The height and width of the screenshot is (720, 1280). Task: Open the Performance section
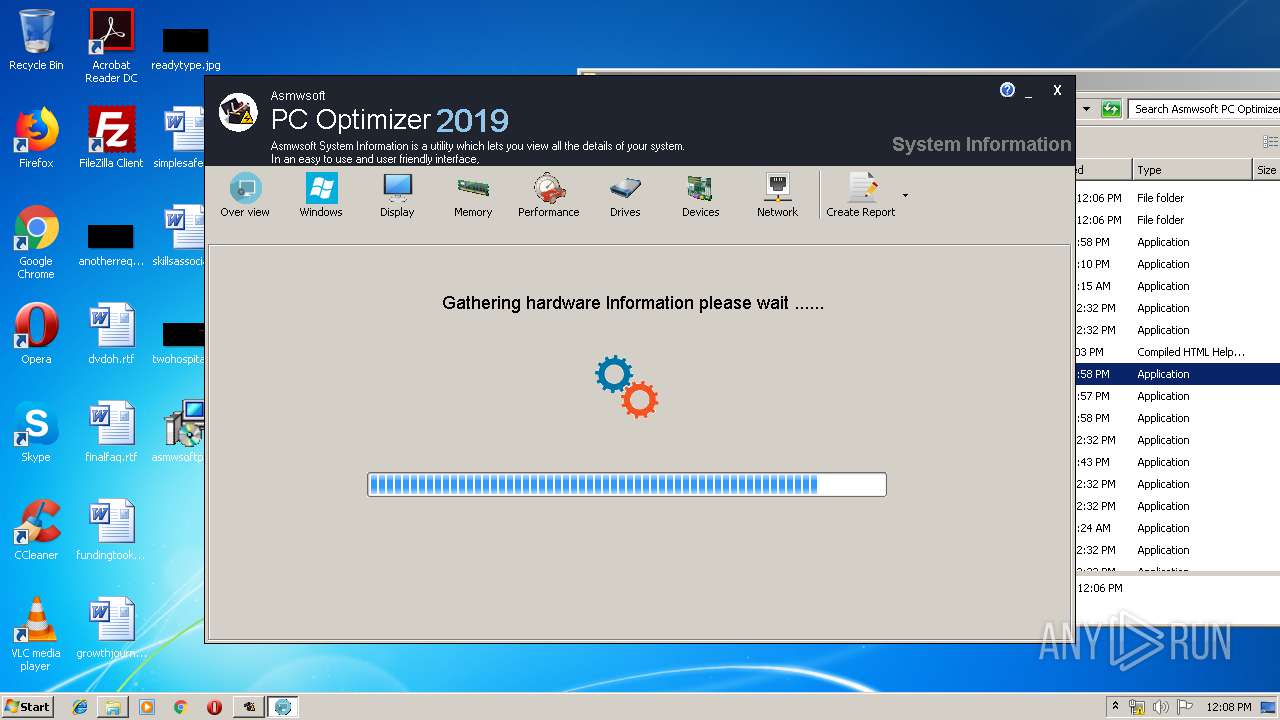click(549, 195)
